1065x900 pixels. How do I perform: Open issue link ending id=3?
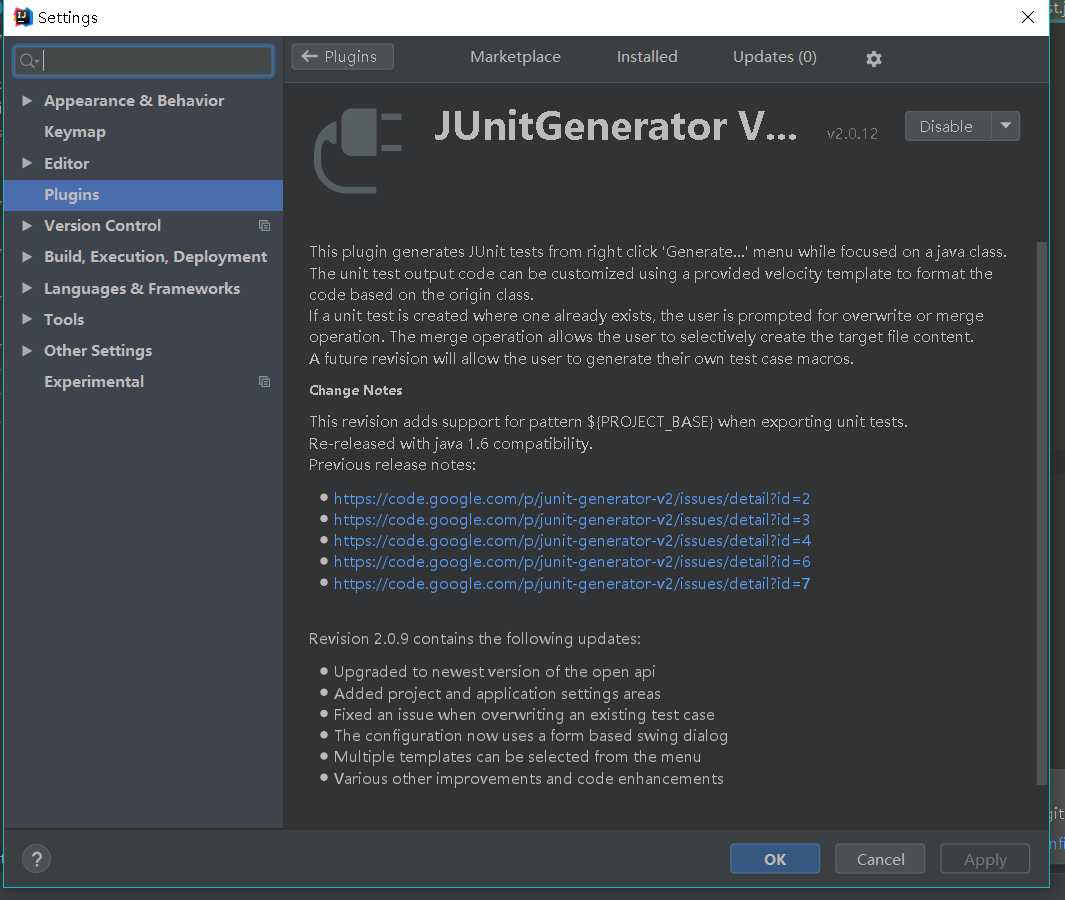point(572,520)
